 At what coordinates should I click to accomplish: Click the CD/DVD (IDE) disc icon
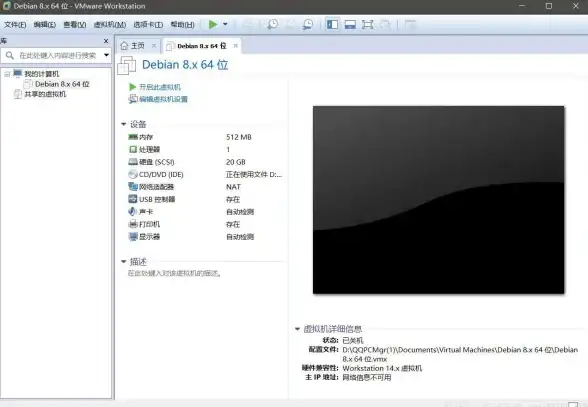tap(133, 174)
